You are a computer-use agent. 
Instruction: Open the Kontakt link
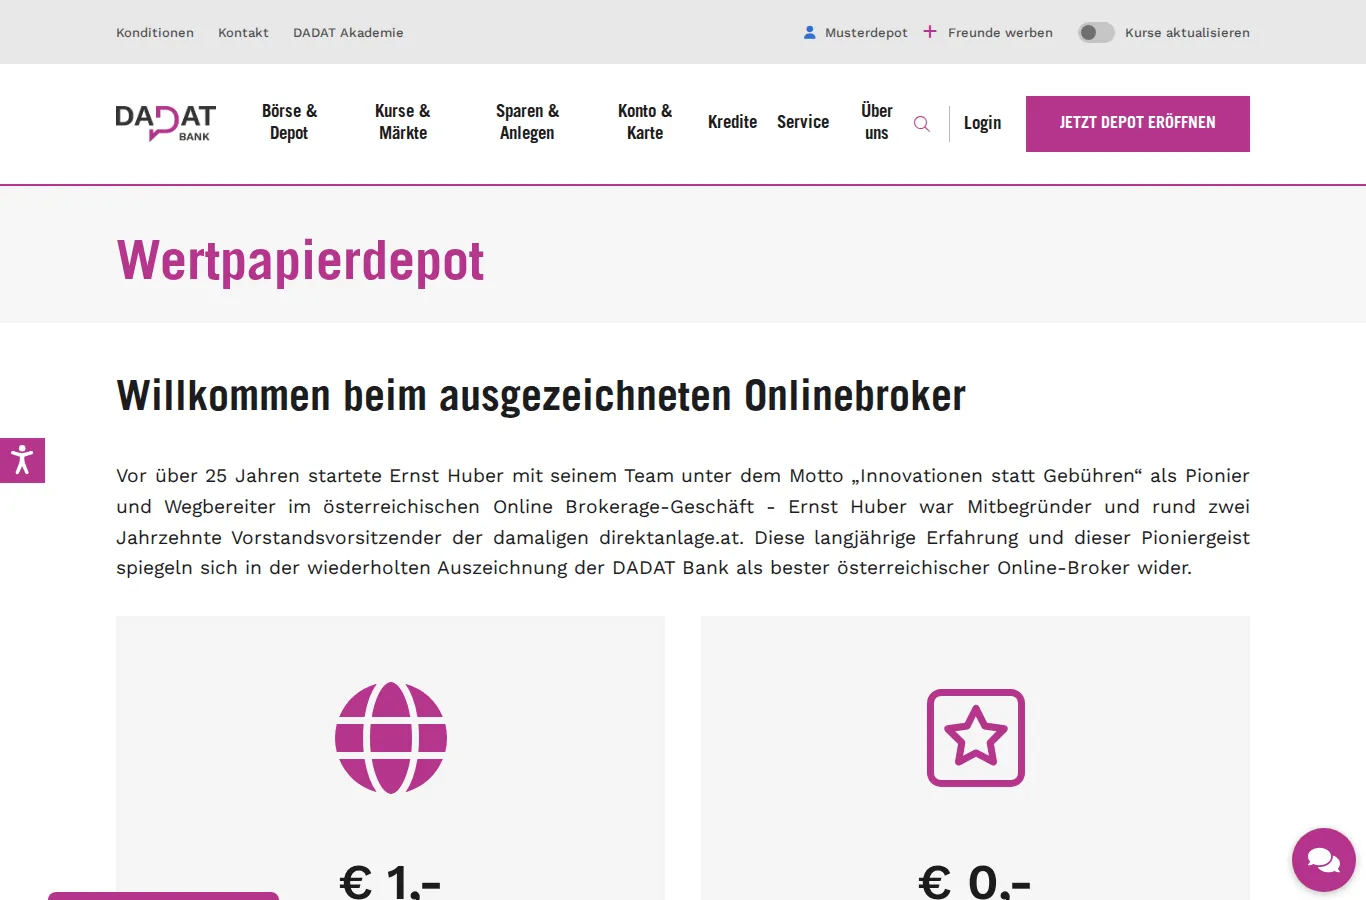point(244,32)
